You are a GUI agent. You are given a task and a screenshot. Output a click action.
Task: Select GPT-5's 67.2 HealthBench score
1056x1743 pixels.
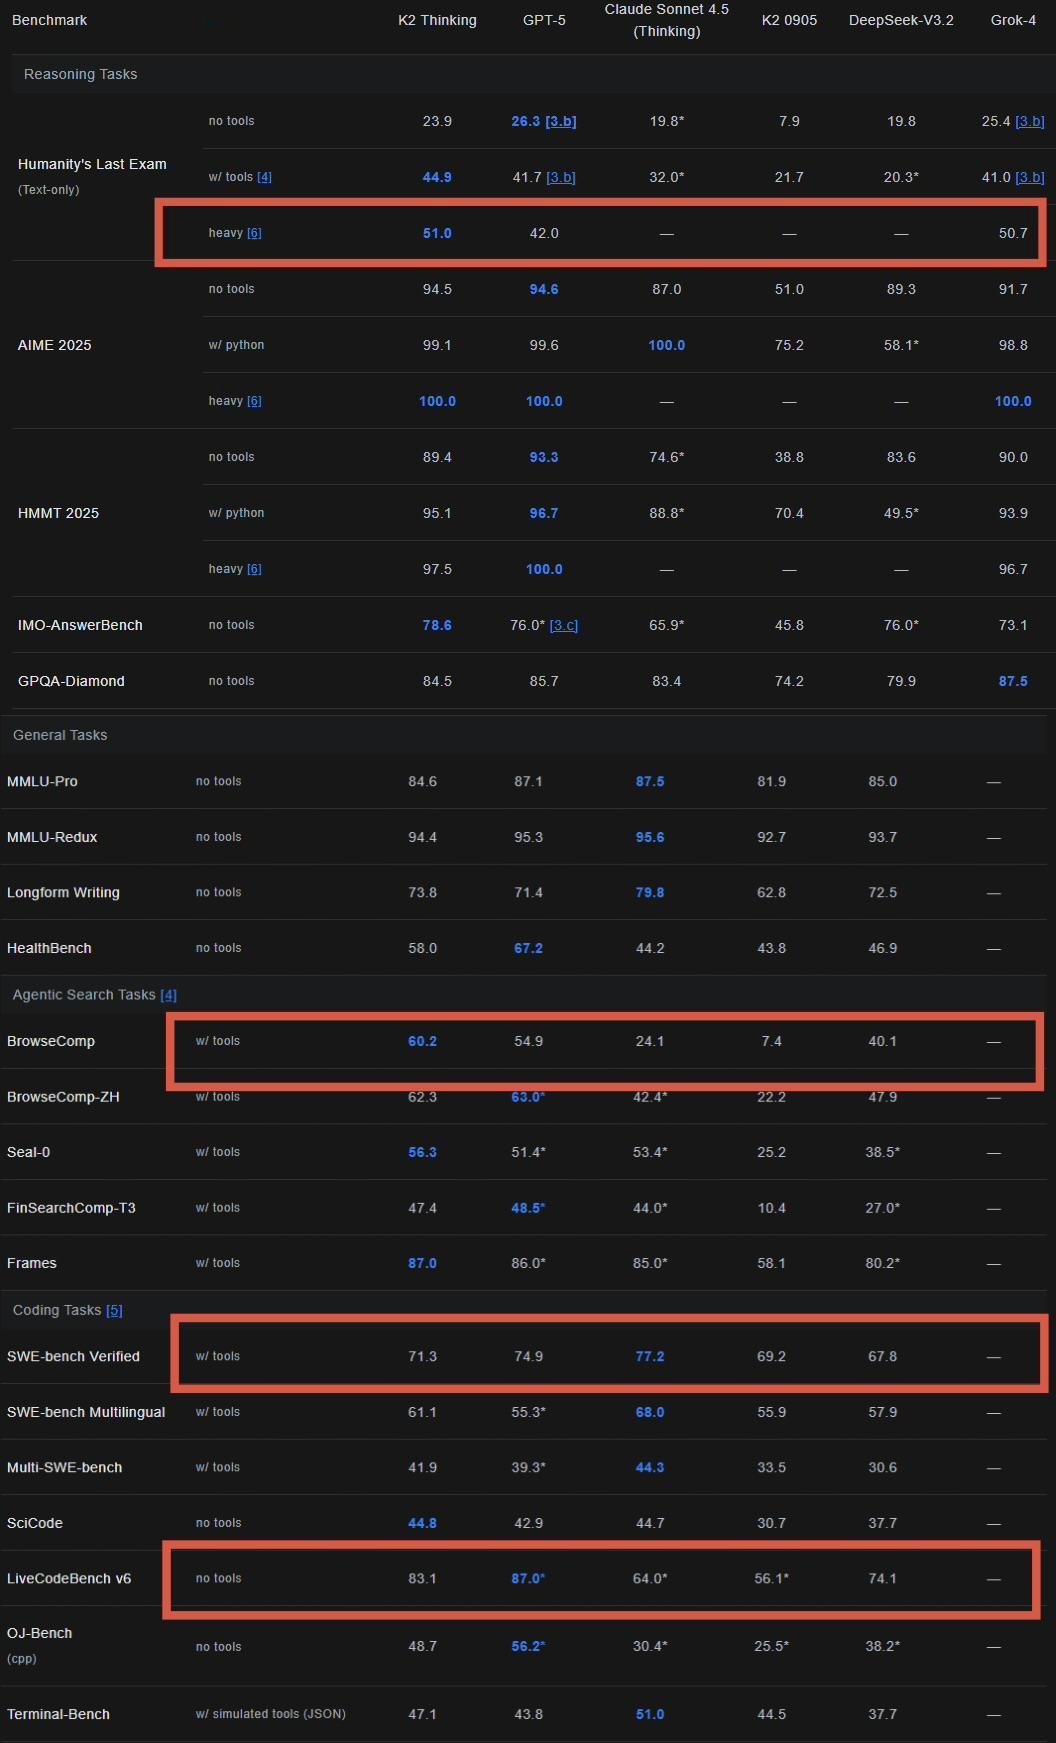pyautogui.click(x=528, y=948)
